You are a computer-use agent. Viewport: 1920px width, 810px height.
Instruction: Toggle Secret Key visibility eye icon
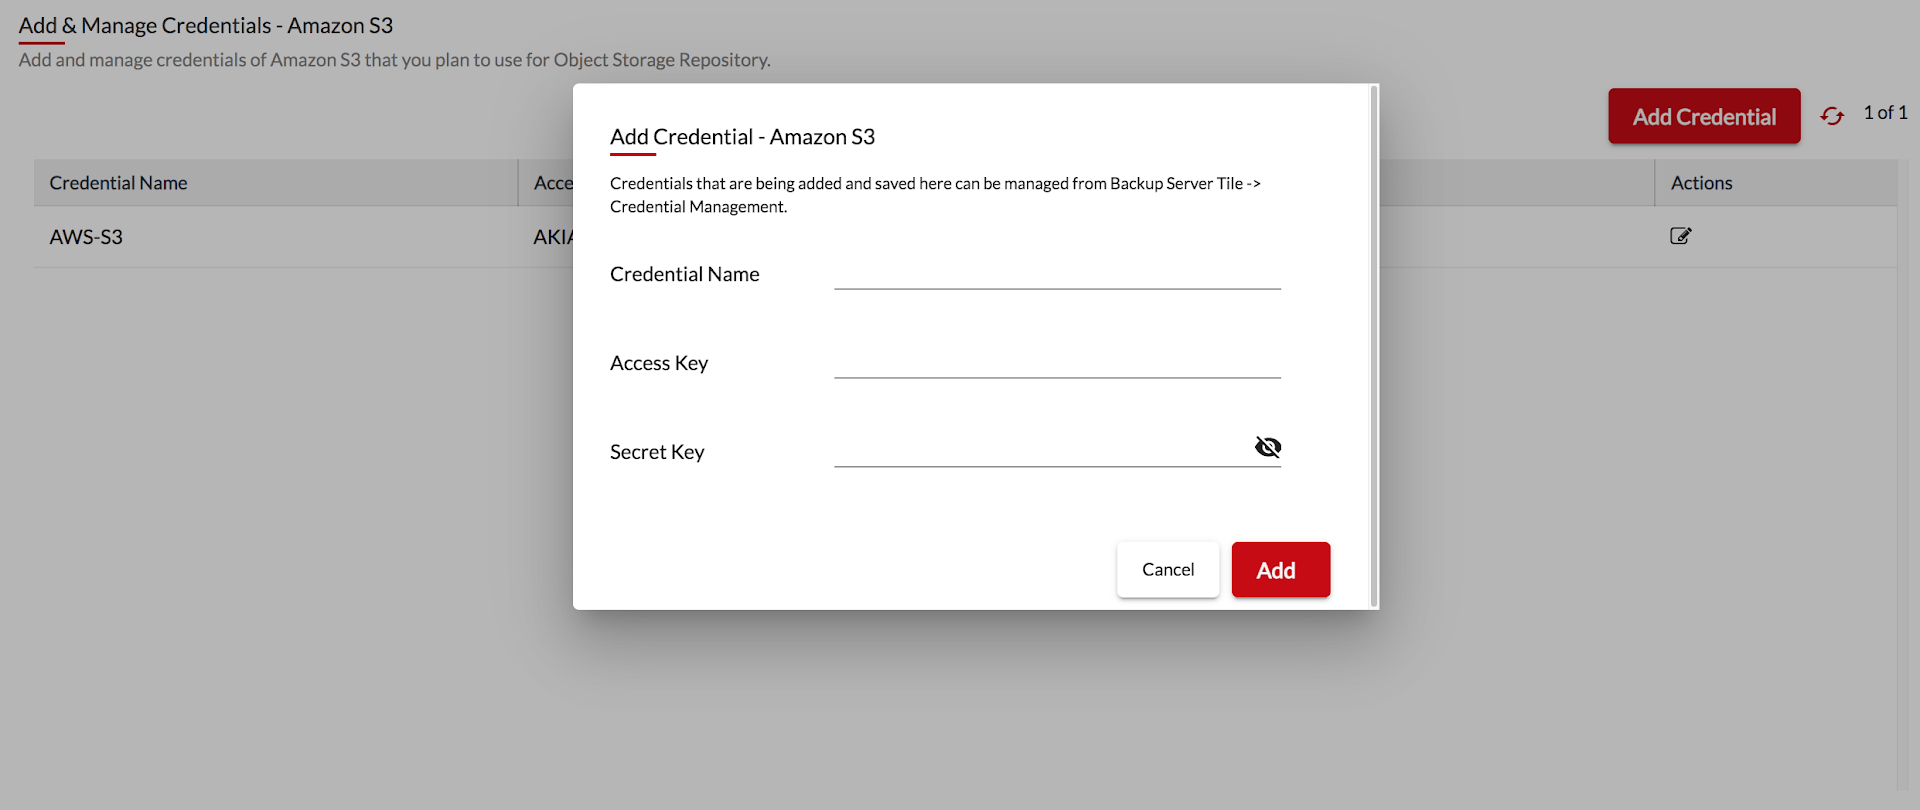pos(1268,447)
